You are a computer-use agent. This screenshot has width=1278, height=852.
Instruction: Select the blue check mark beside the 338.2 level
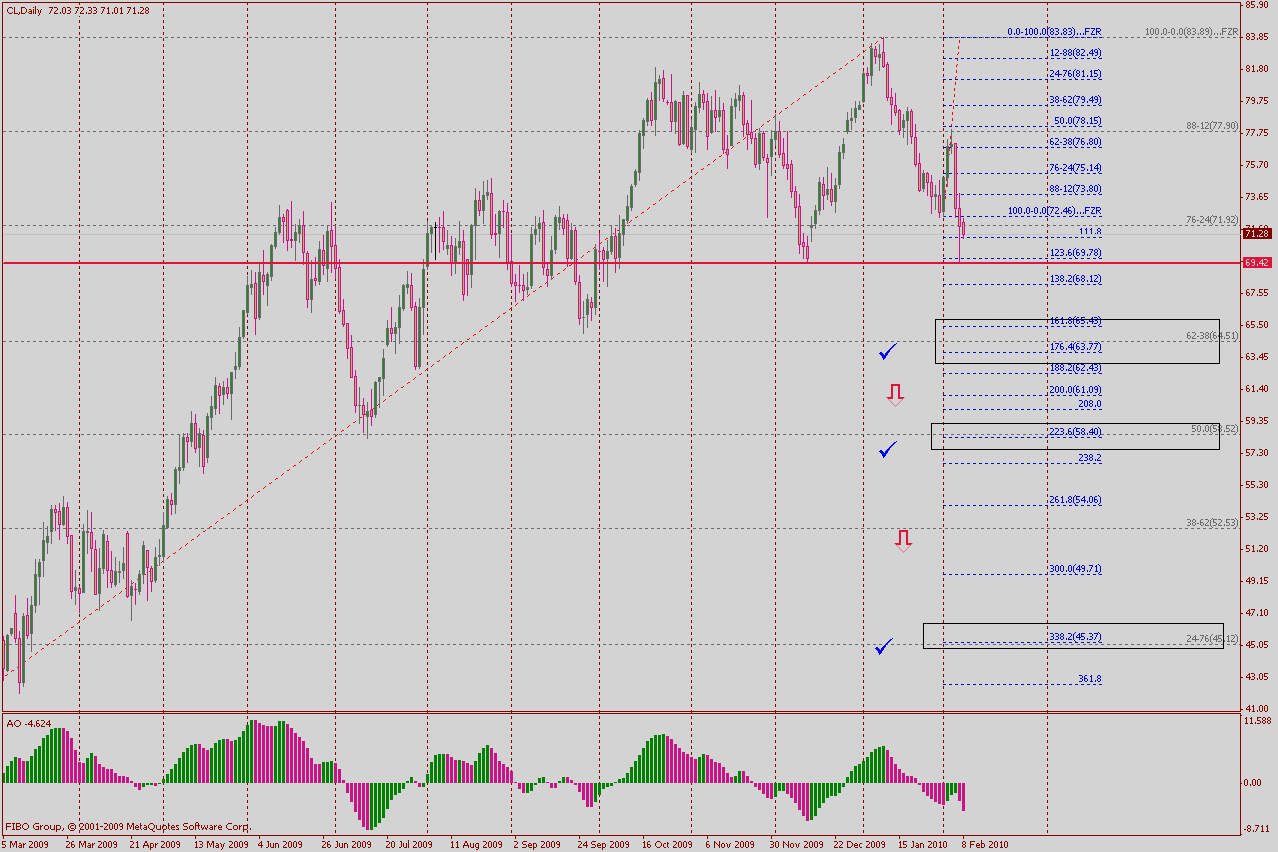[x=885, y=647]
